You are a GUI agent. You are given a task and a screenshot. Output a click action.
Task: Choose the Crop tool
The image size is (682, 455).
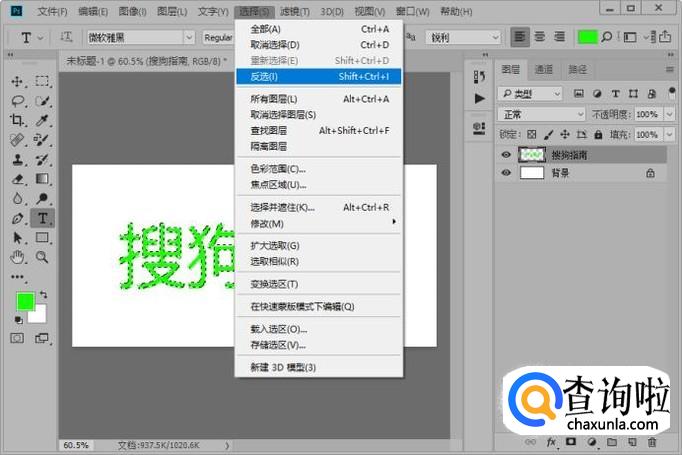click(17, 120)
